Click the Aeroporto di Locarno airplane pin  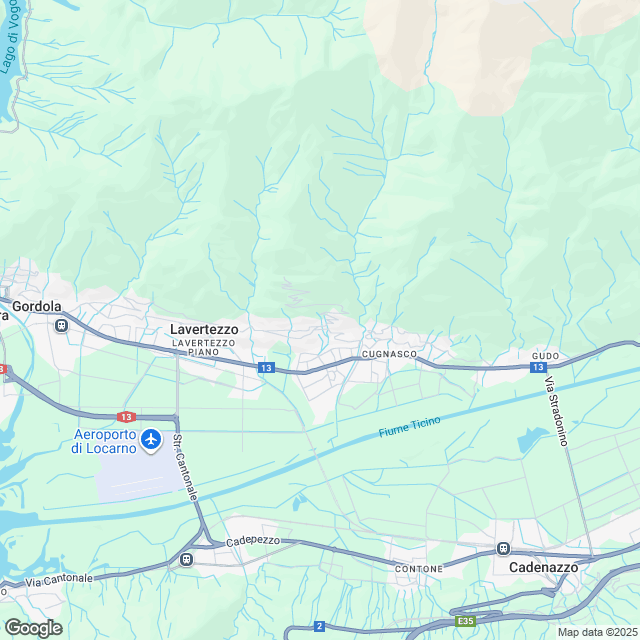coord(151,440)
